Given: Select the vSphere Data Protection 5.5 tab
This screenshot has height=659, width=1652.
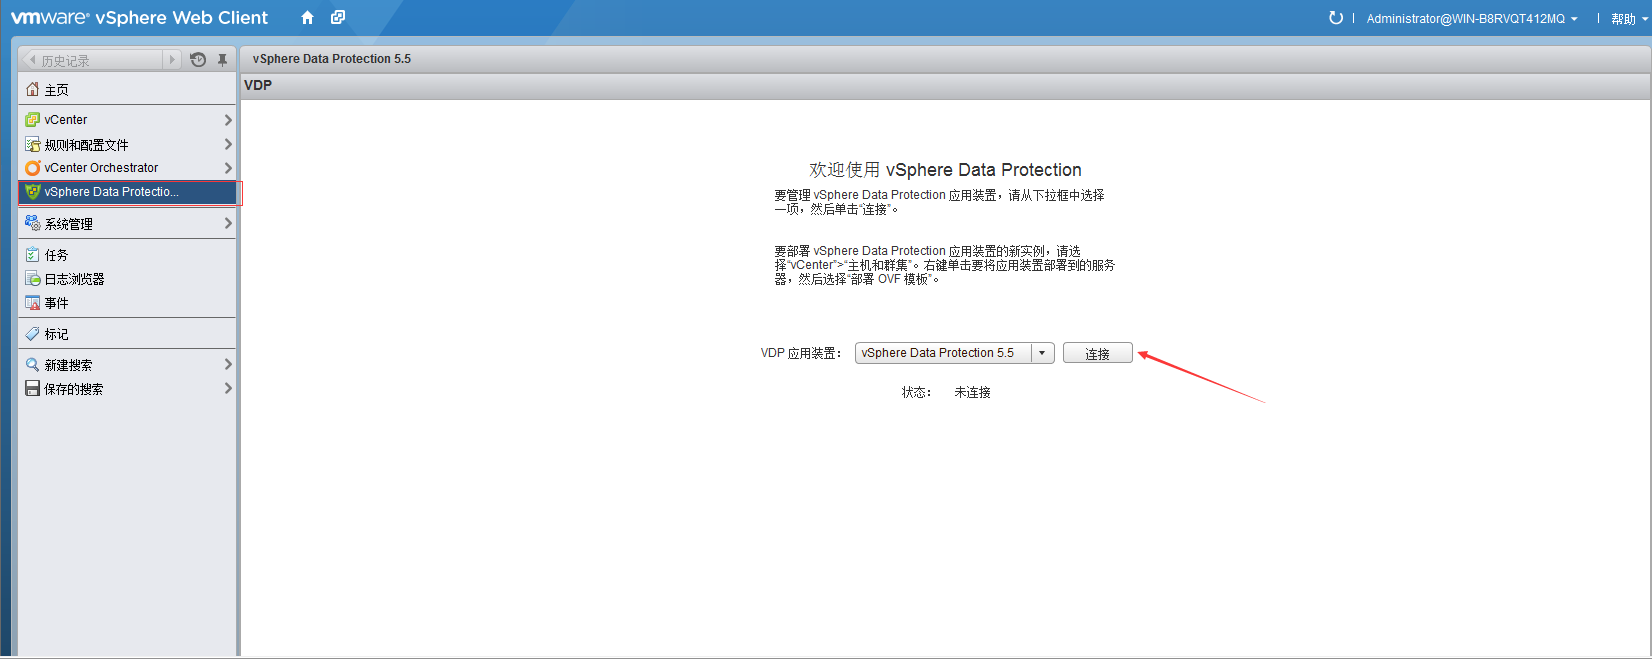Looking at the screenshot, I should point(332,59).
